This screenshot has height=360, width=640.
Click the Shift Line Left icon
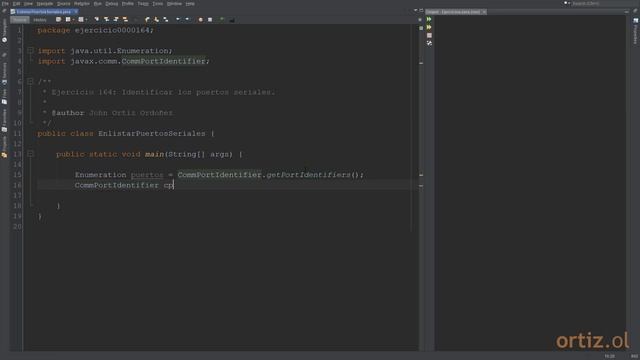(178, 20)
